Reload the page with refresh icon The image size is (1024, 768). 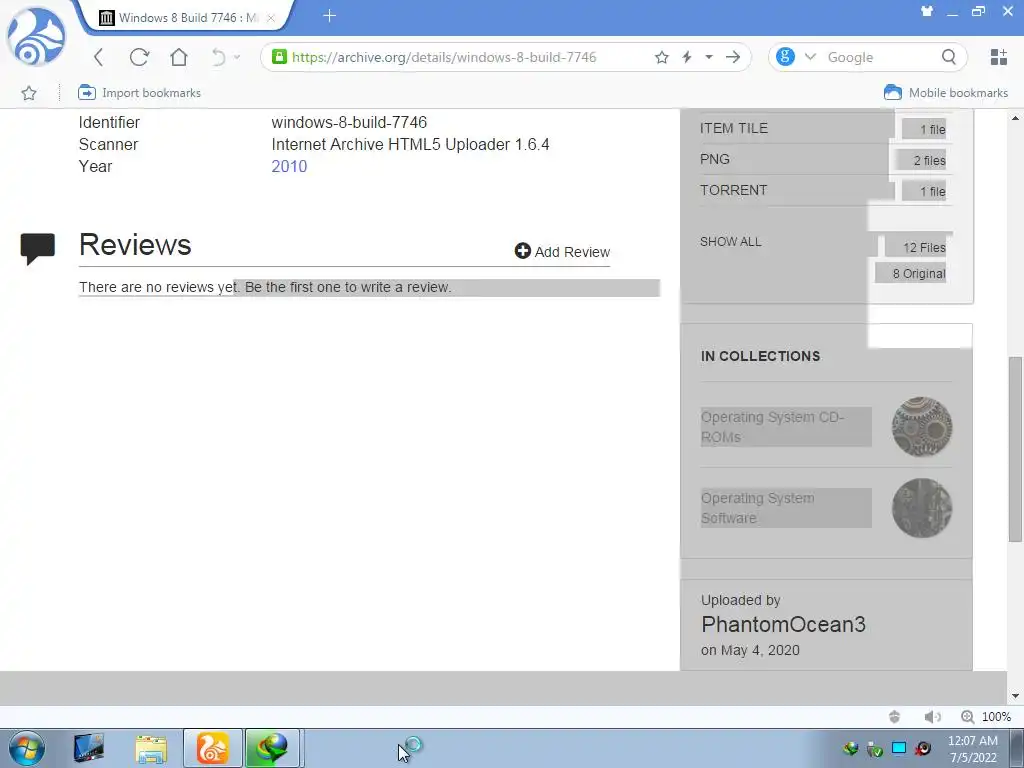[x=139, y=57]
